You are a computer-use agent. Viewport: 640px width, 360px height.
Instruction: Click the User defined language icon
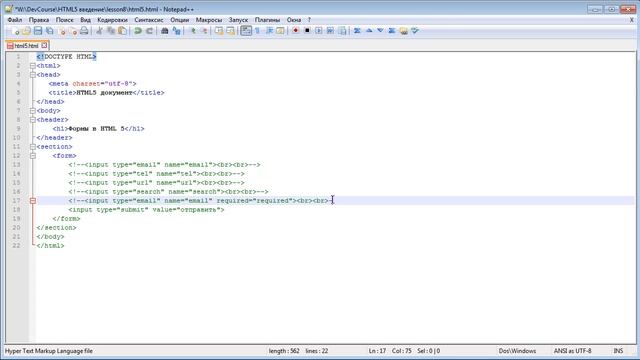click(280, 31)
